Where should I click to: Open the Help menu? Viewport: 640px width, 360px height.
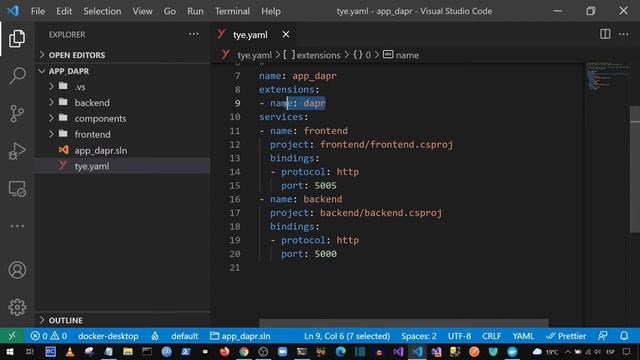point(271,11)
